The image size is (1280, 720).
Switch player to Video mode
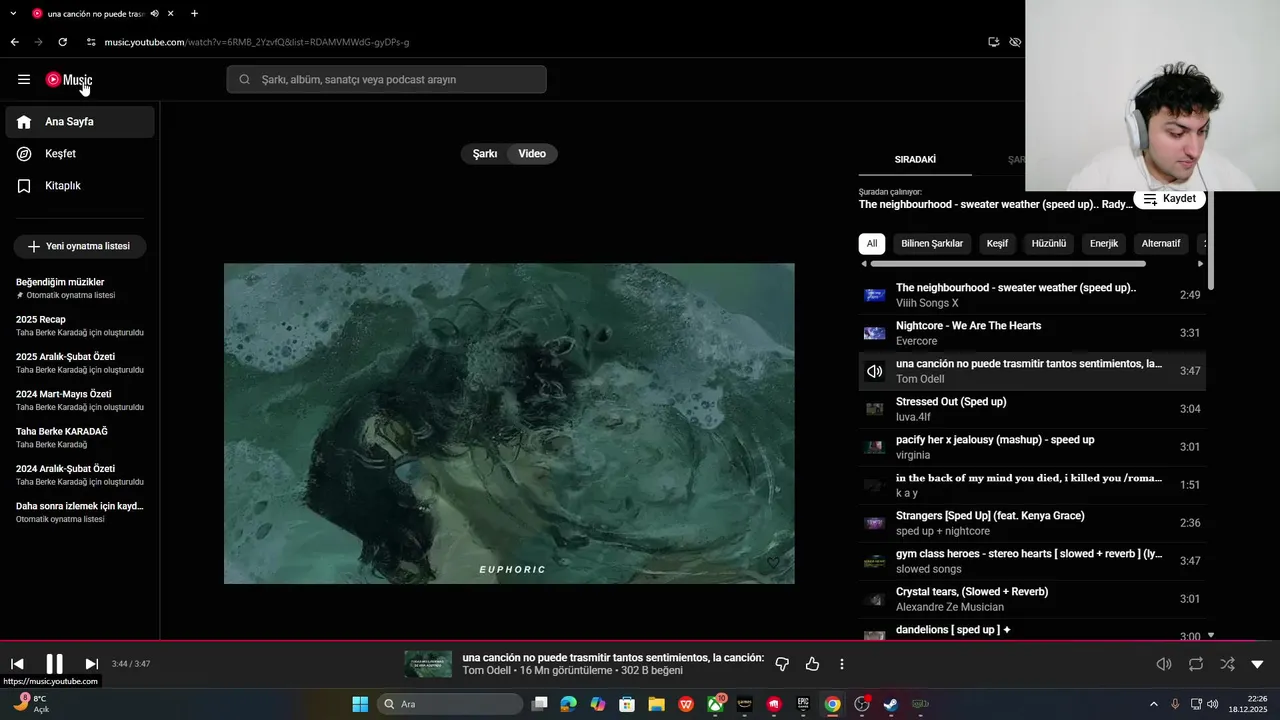tap(532, 154)
